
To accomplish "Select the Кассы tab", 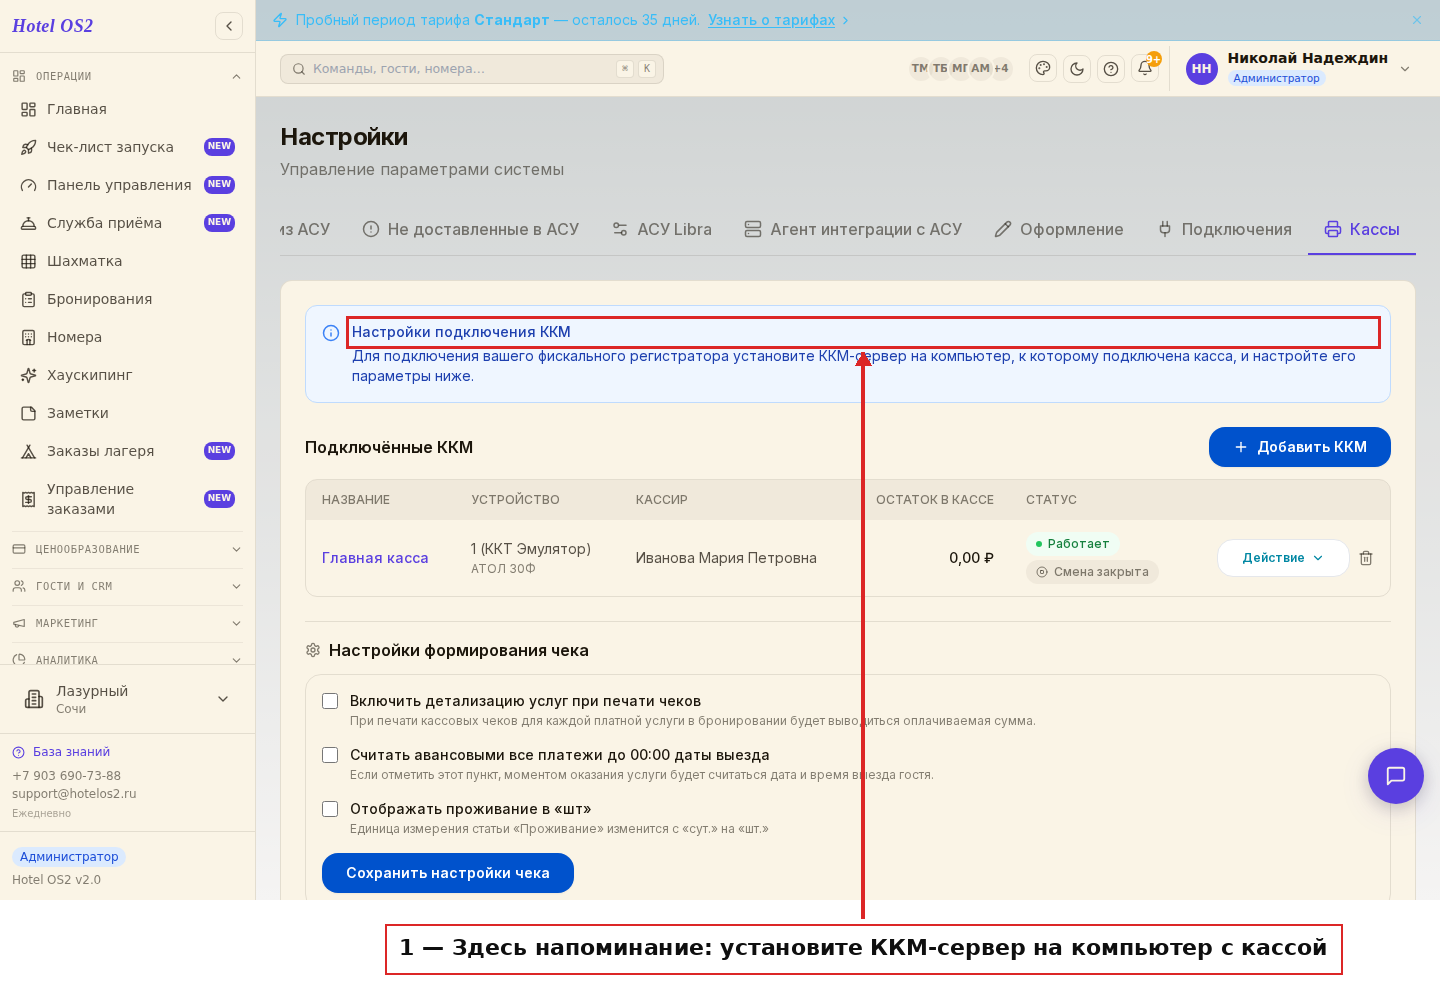I will coord(1362,229).
